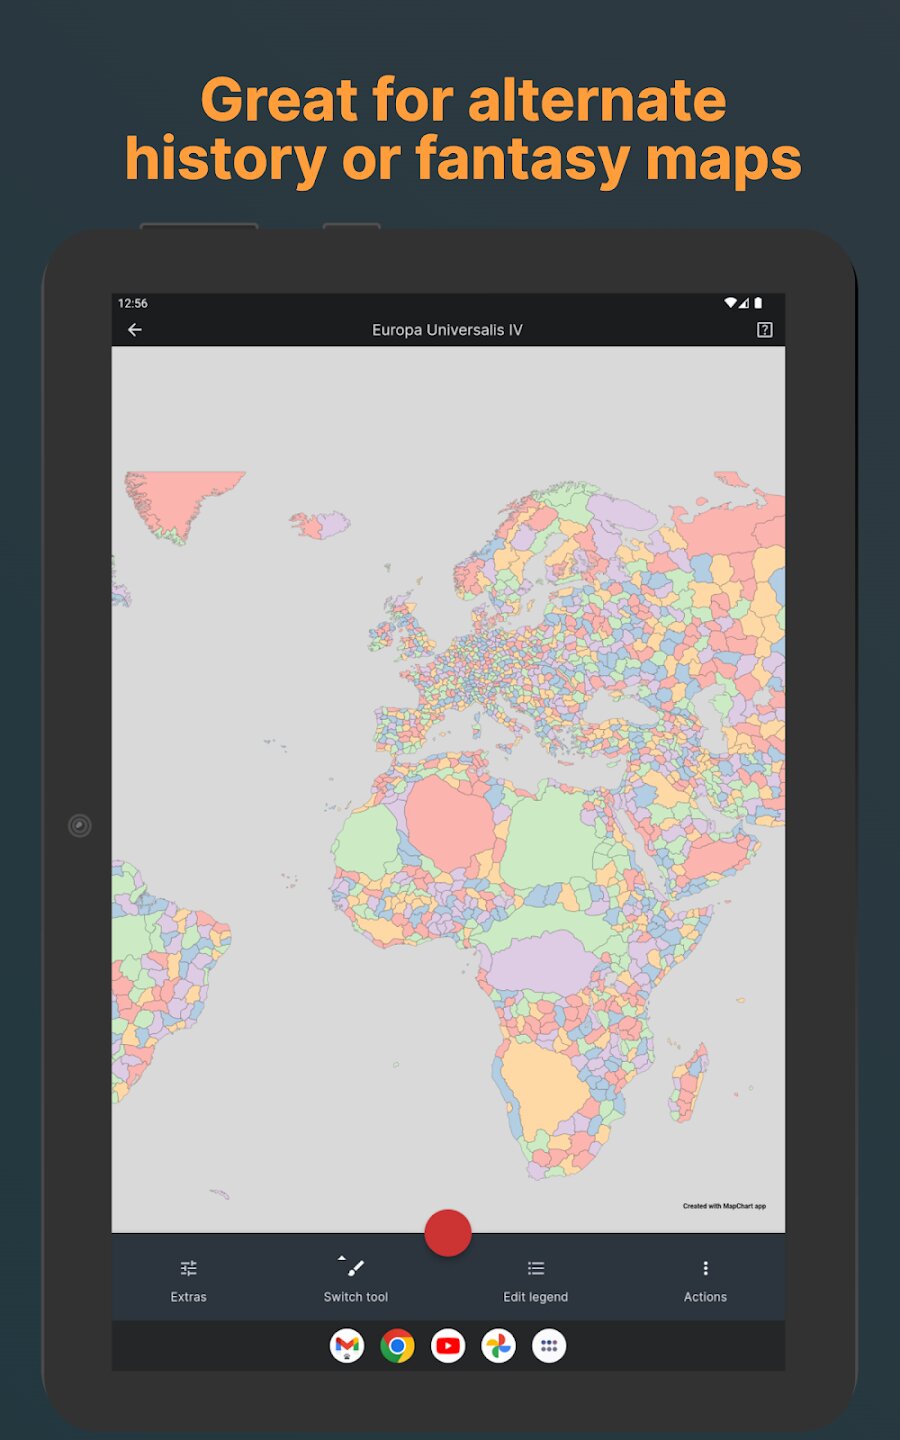This screenshot has width=900, height=1440.
Task: Go back using the arrow icon
Action: coord(135,330)
